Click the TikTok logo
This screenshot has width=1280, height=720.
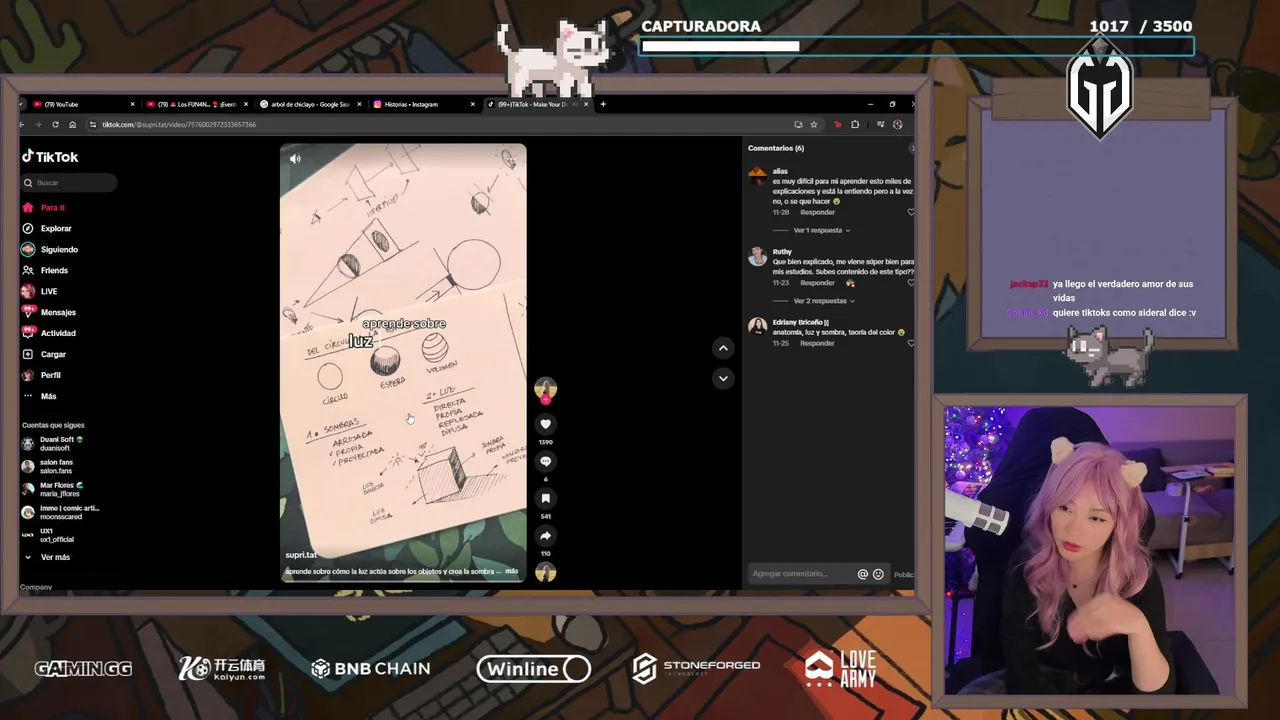[50, 157]
